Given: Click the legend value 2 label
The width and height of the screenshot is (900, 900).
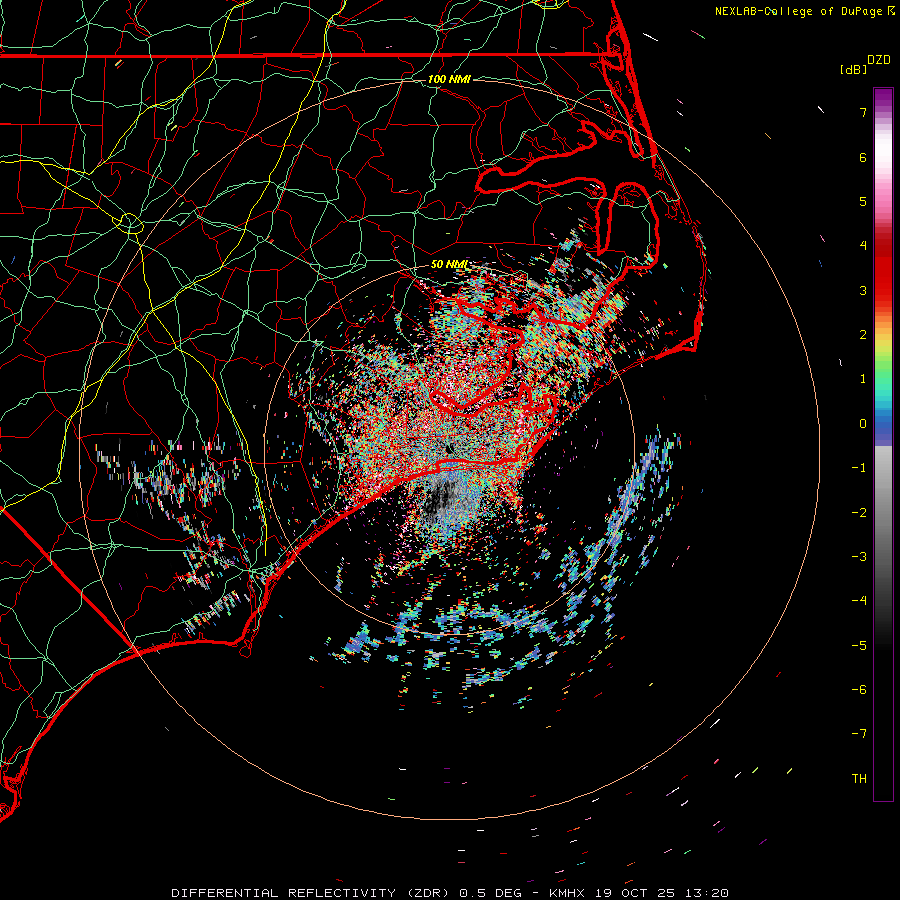Looking at the screenshot, I should [863, 335].
